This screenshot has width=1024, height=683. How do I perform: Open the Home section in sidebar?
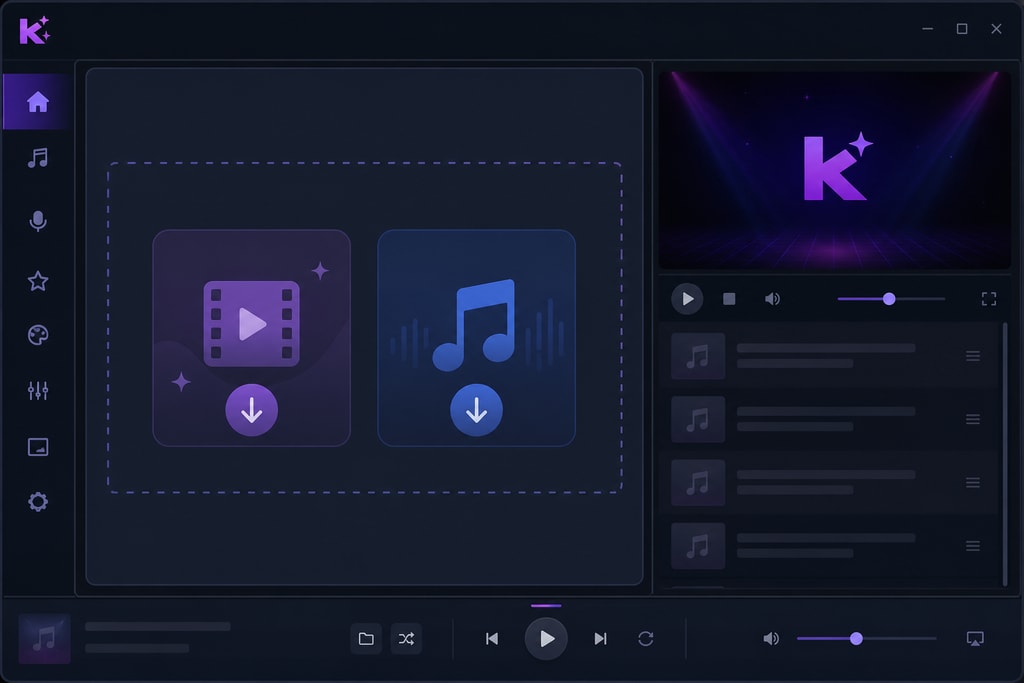pos(38,102)
